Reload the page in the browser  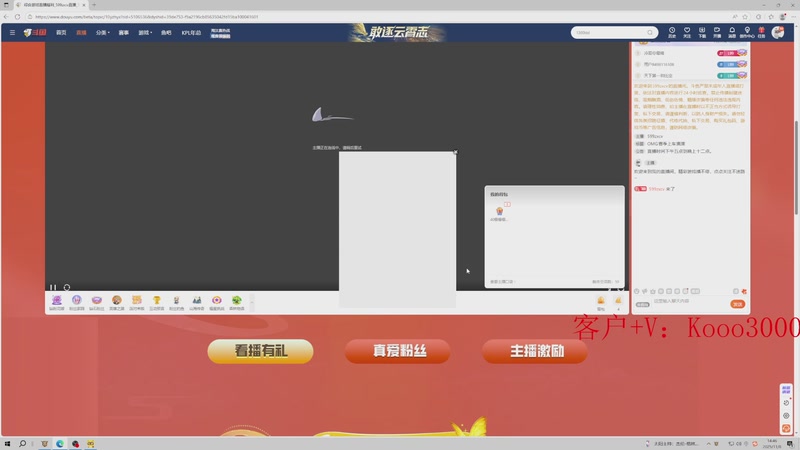17,17
